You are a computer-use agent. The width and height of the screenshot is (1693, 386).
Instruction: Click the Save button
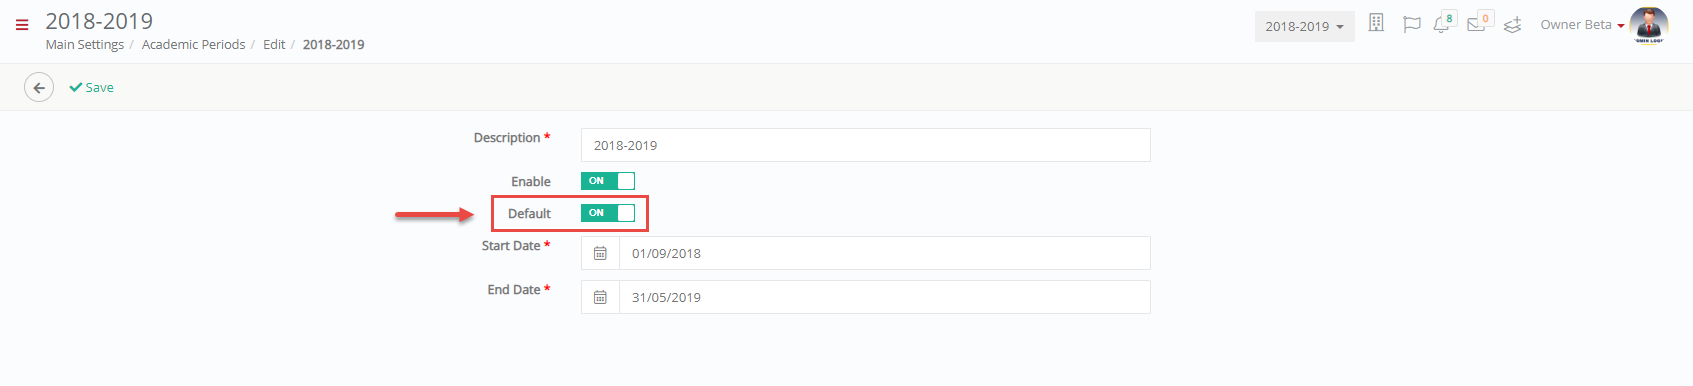91,88
